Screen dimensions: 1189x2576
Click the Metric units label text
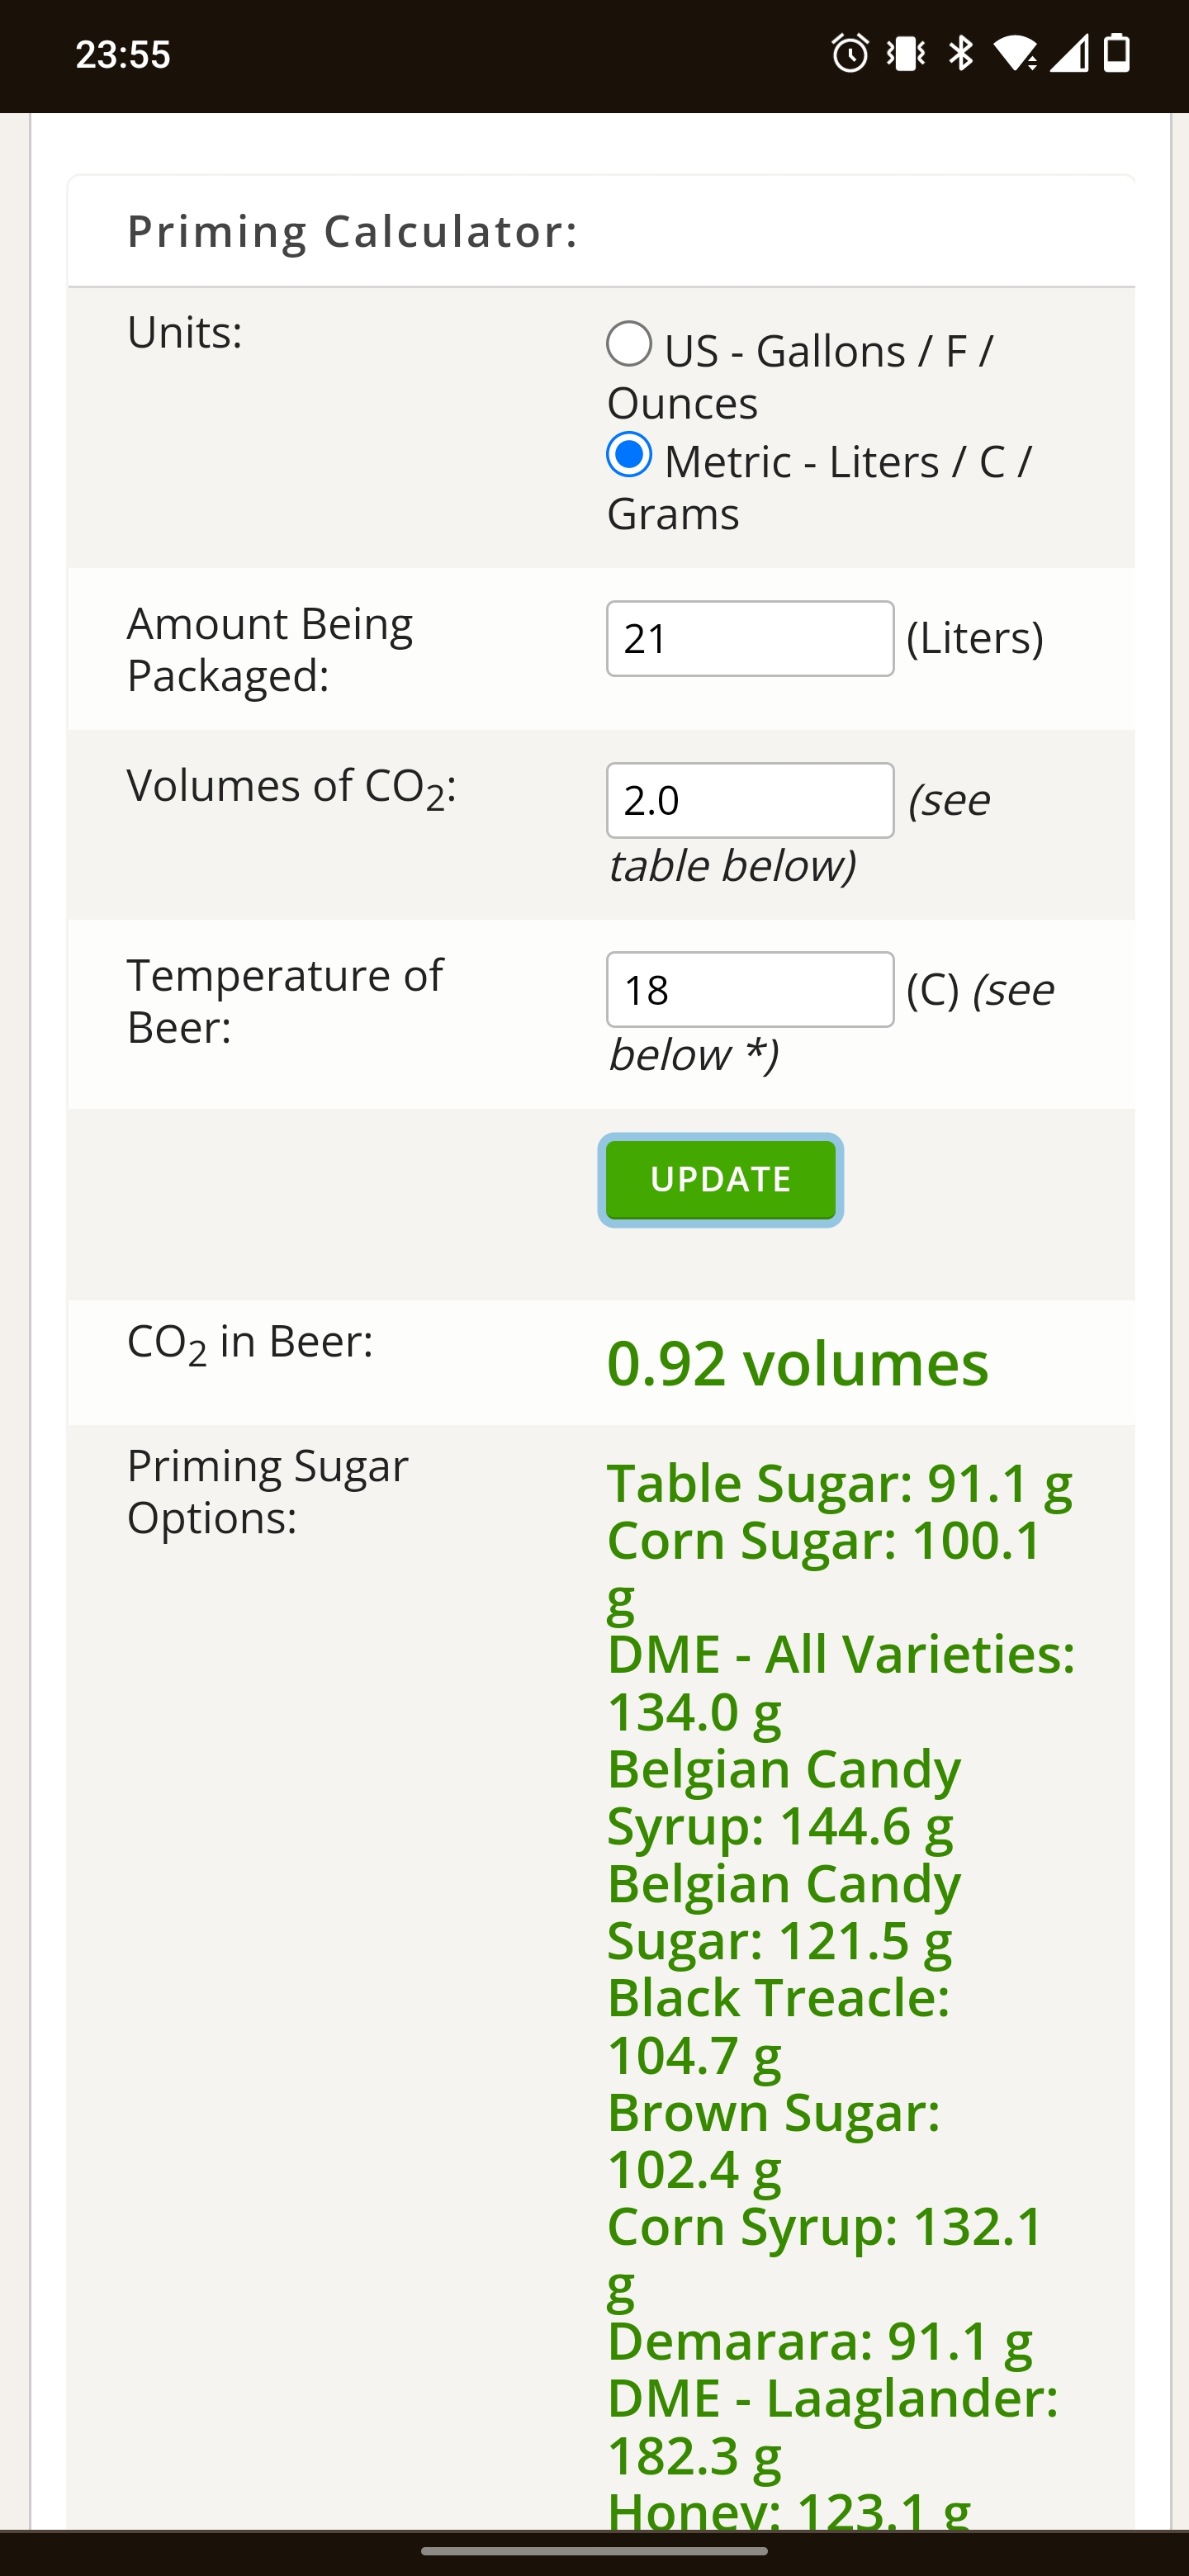(x=819, y=487)
